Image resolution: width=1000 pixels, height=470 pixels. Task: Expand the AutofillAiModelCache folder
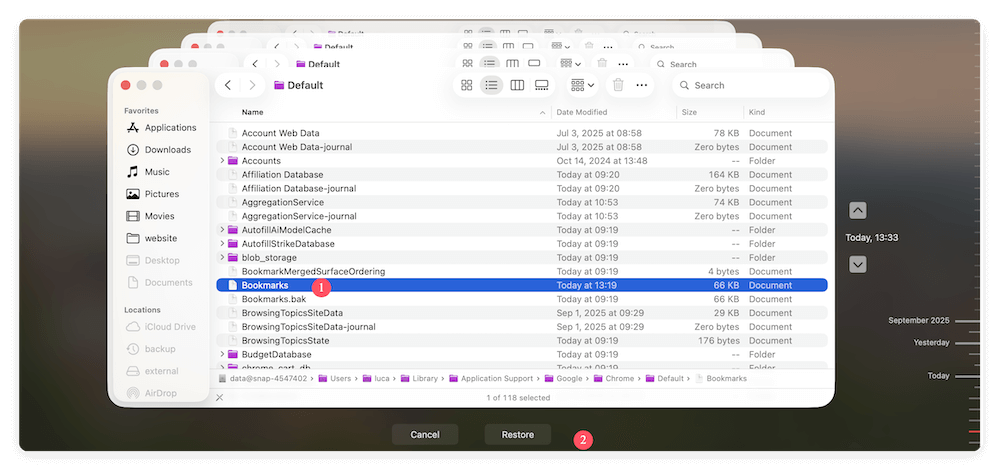pyautogui.click(x=222, y=230)
